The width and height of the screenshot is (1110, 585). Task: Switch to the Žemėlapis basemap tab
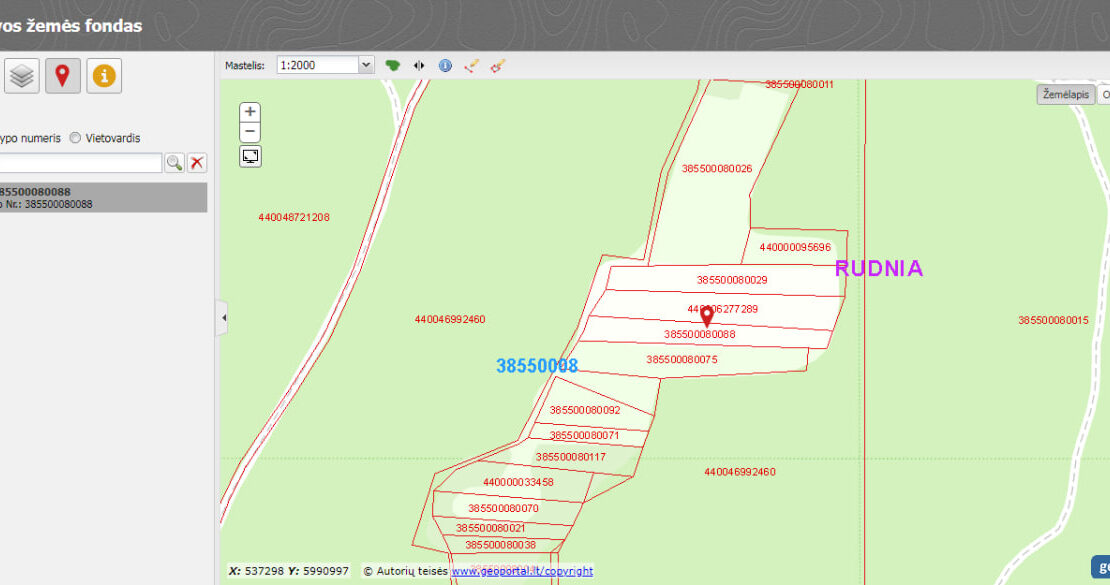tap(1065, 94)
